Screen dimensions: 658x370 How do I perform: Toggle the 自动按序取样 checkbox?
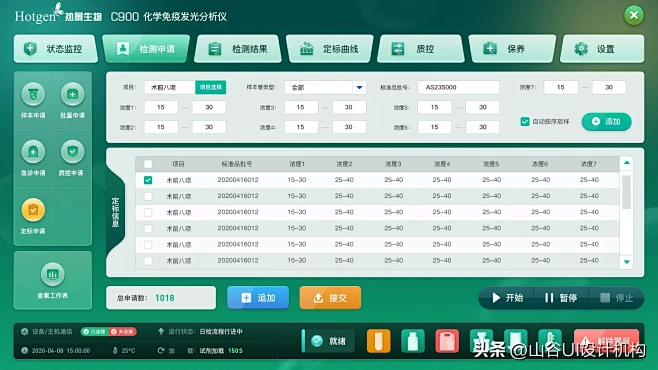tap(525, 122)
